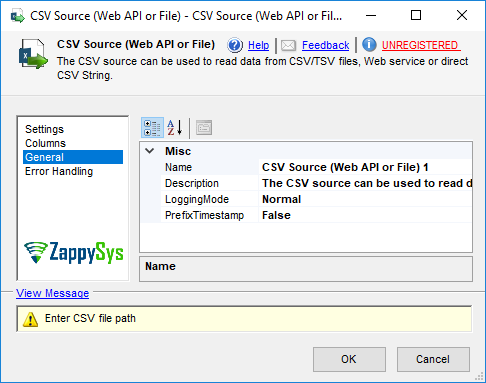Click the title bar window icon
The width and height of the screenshot is (486, 383).
[x=17, y=16]
